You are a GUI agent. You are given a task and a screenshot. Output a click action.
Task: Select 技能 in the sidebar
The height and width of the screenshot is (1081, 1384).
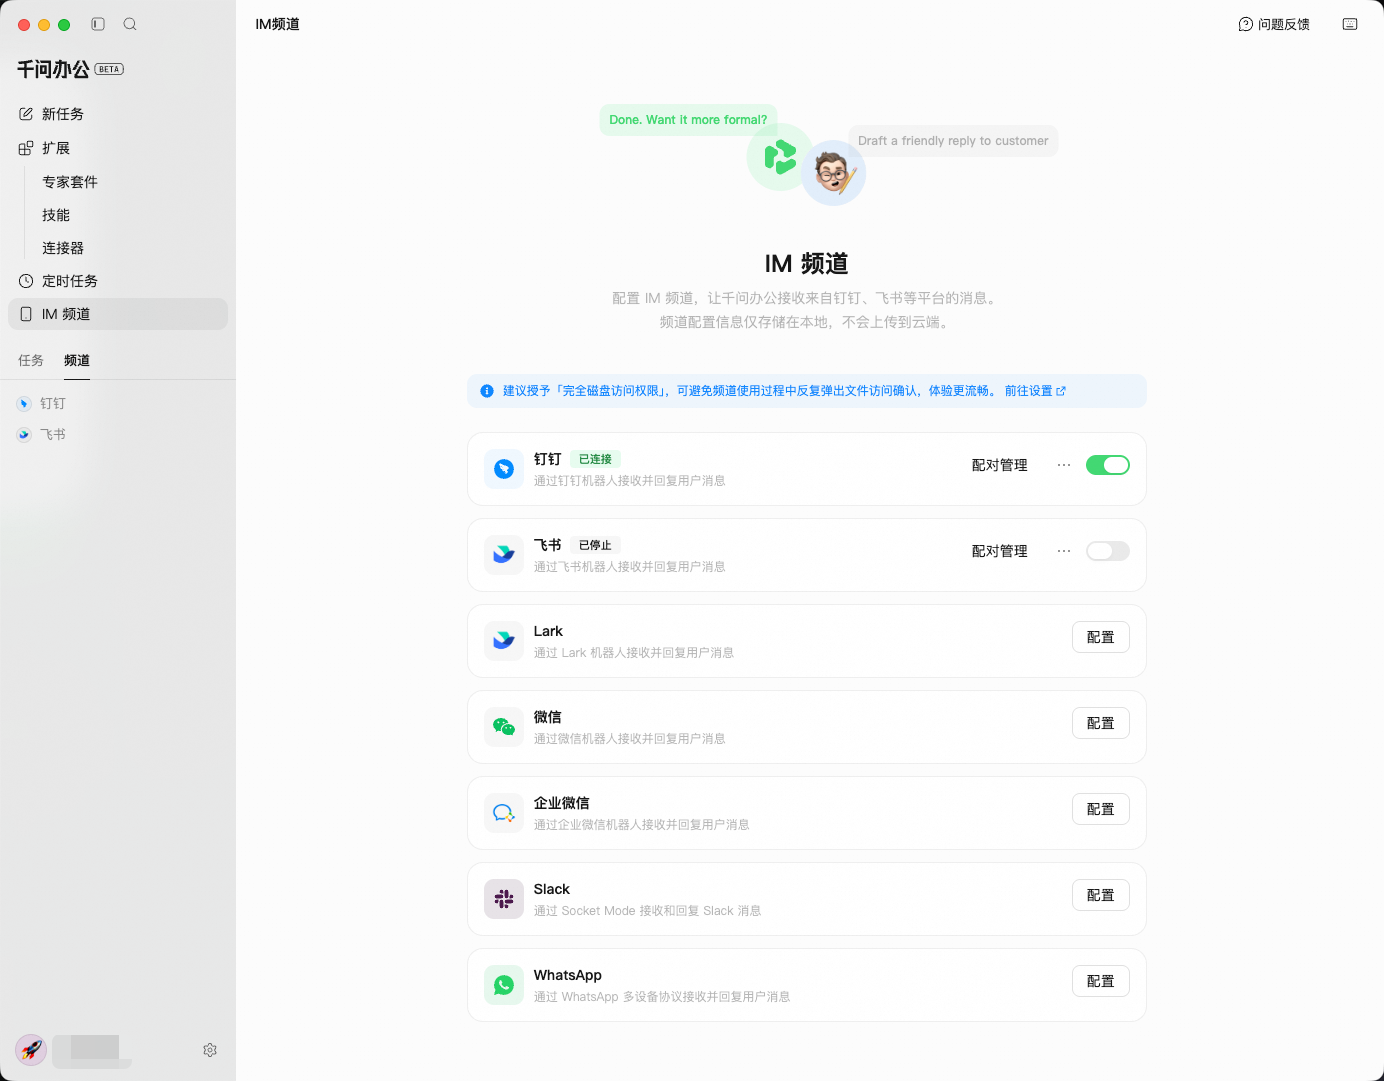point(56,215)
